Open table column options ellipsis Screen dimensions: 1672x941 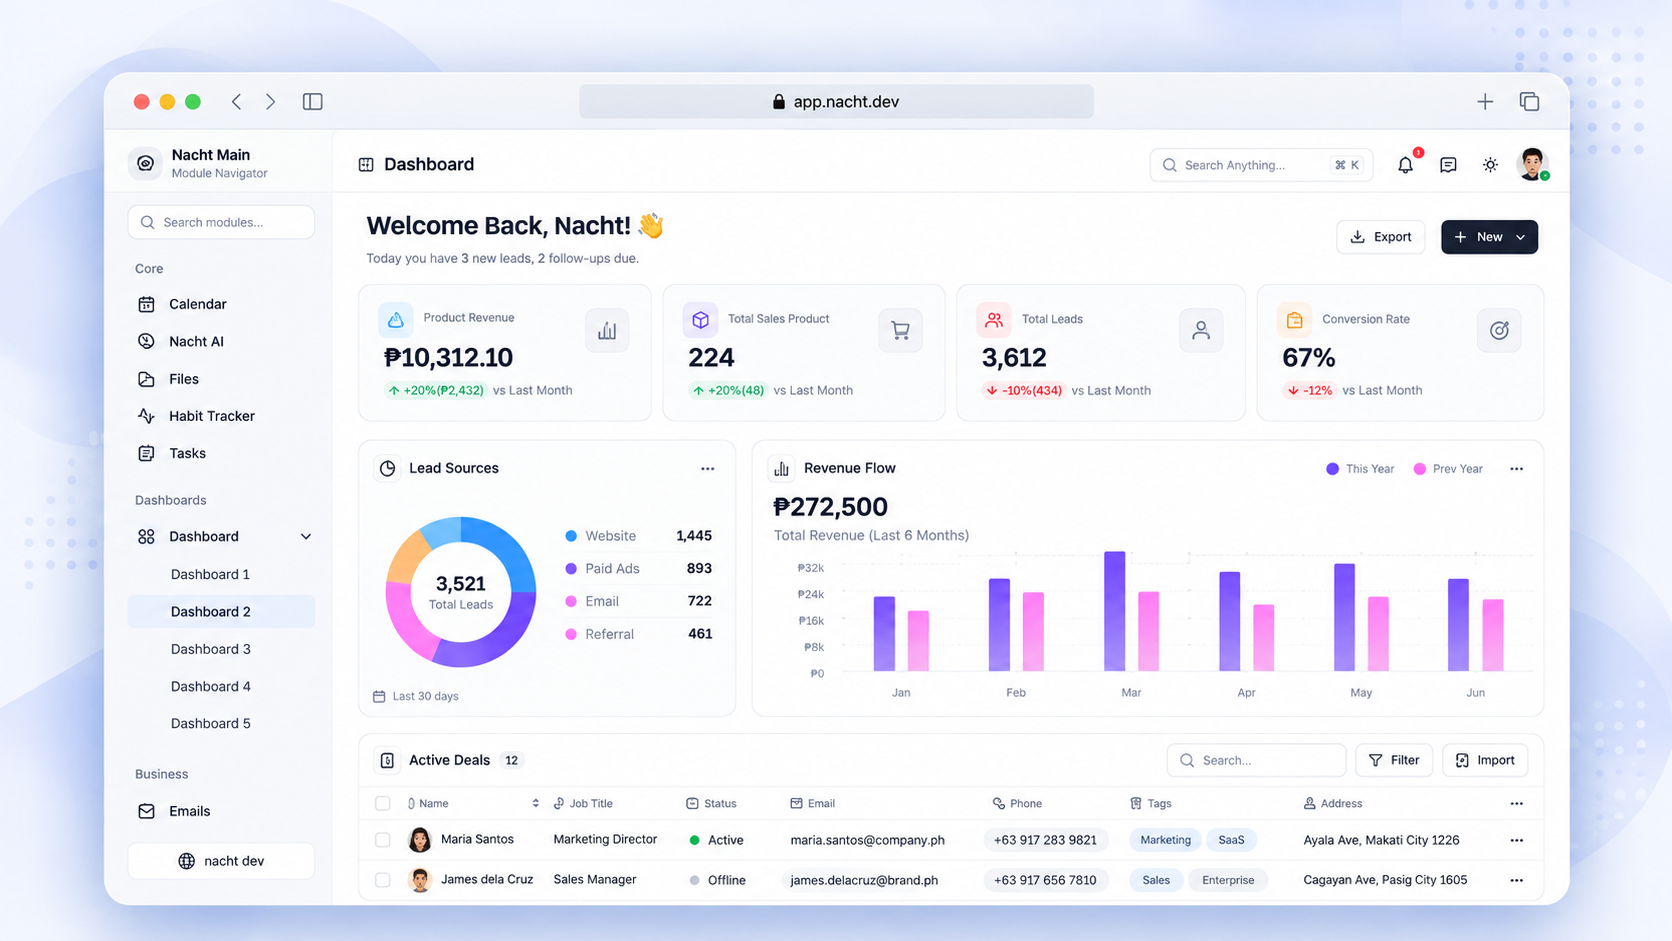coord(1516,803)
